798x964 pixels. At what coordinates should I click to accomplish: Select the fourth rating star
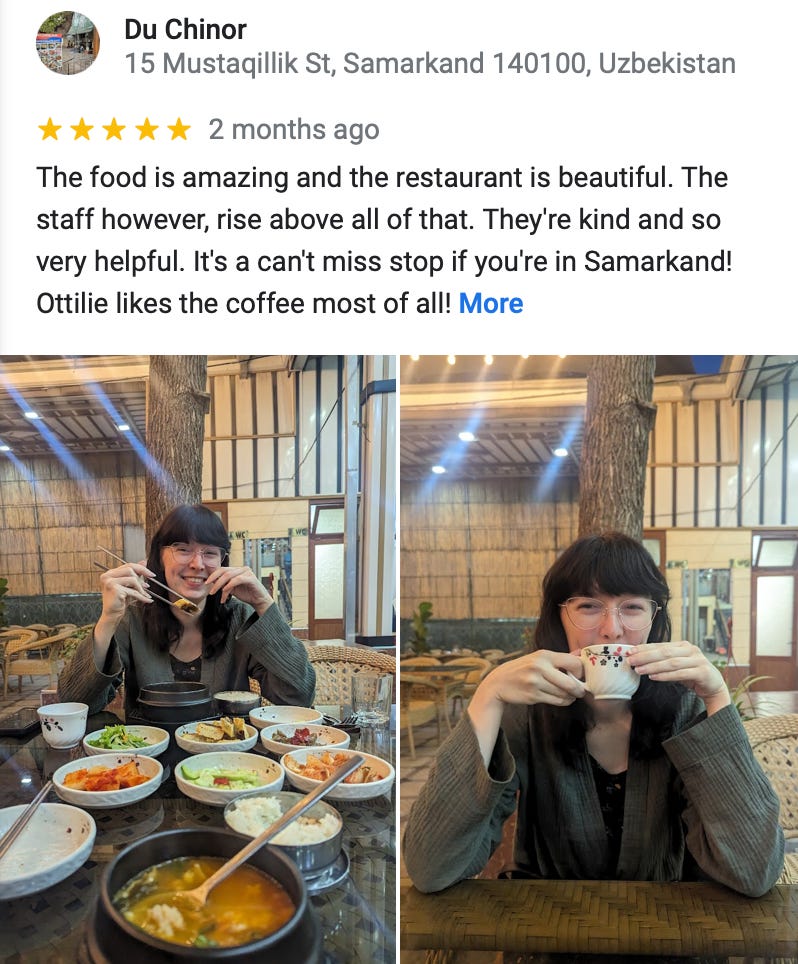click(146, 130)
